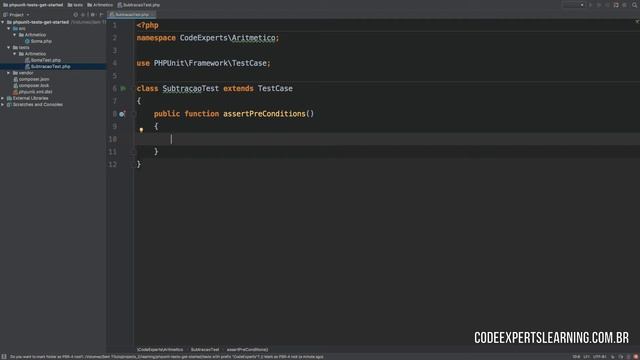Screen dimensions: 640x360
Task: Click the Project panel icon next to the Project title
Action: coord(5,15)
